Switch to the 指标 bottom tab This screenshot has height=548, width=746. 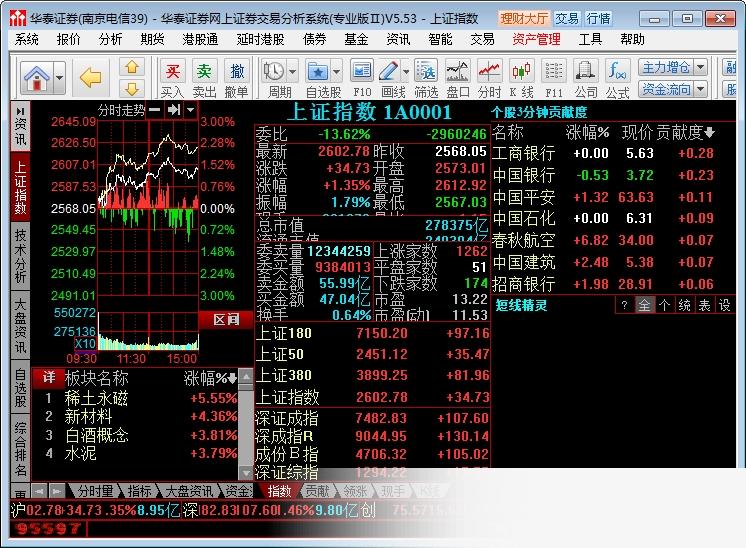pyautogui.click(x=139, y=490)
